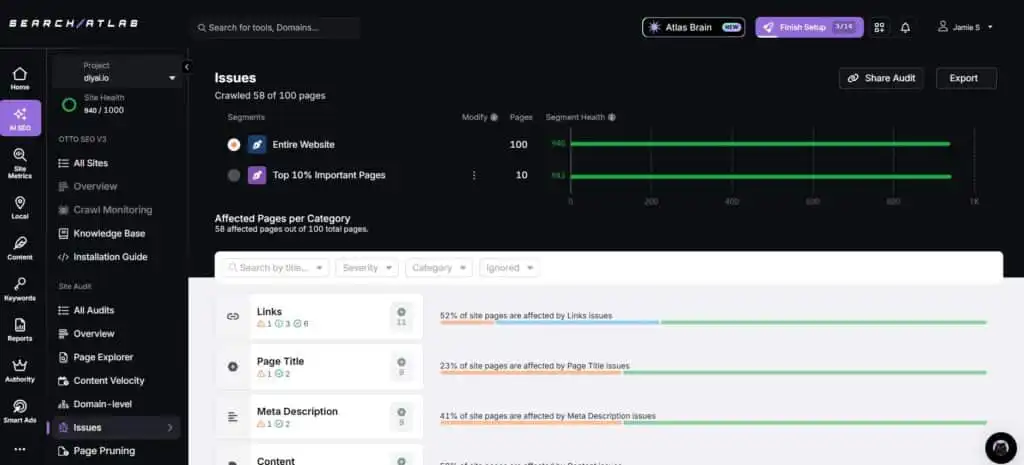Image resolution: width=1024 pixels, height=465 pixels.
Task: Click the Finish Setup button
Action: 809,27
